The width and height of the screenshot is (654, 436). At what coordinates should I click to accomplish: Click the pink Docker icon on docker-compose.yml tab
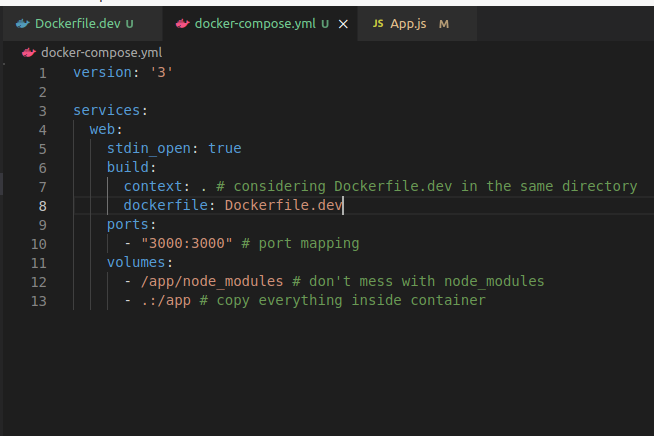[182, 24]
